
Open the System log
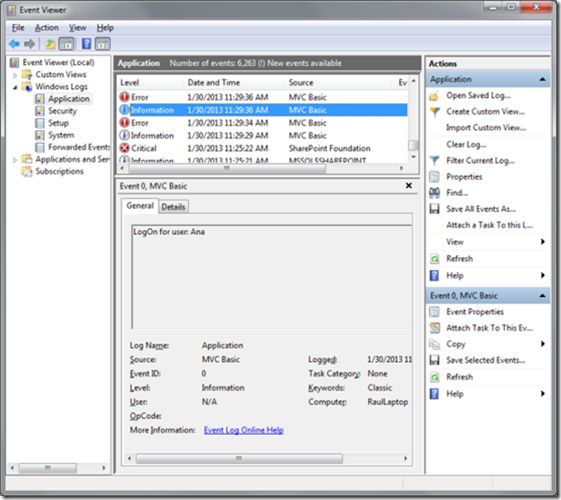[x=61, y=135]
